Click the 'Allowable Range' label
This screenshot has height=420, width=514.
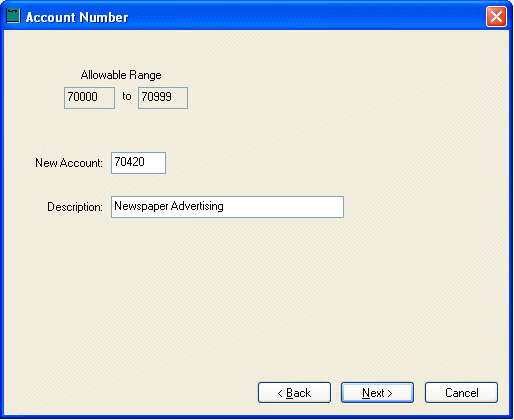(121, 75)
